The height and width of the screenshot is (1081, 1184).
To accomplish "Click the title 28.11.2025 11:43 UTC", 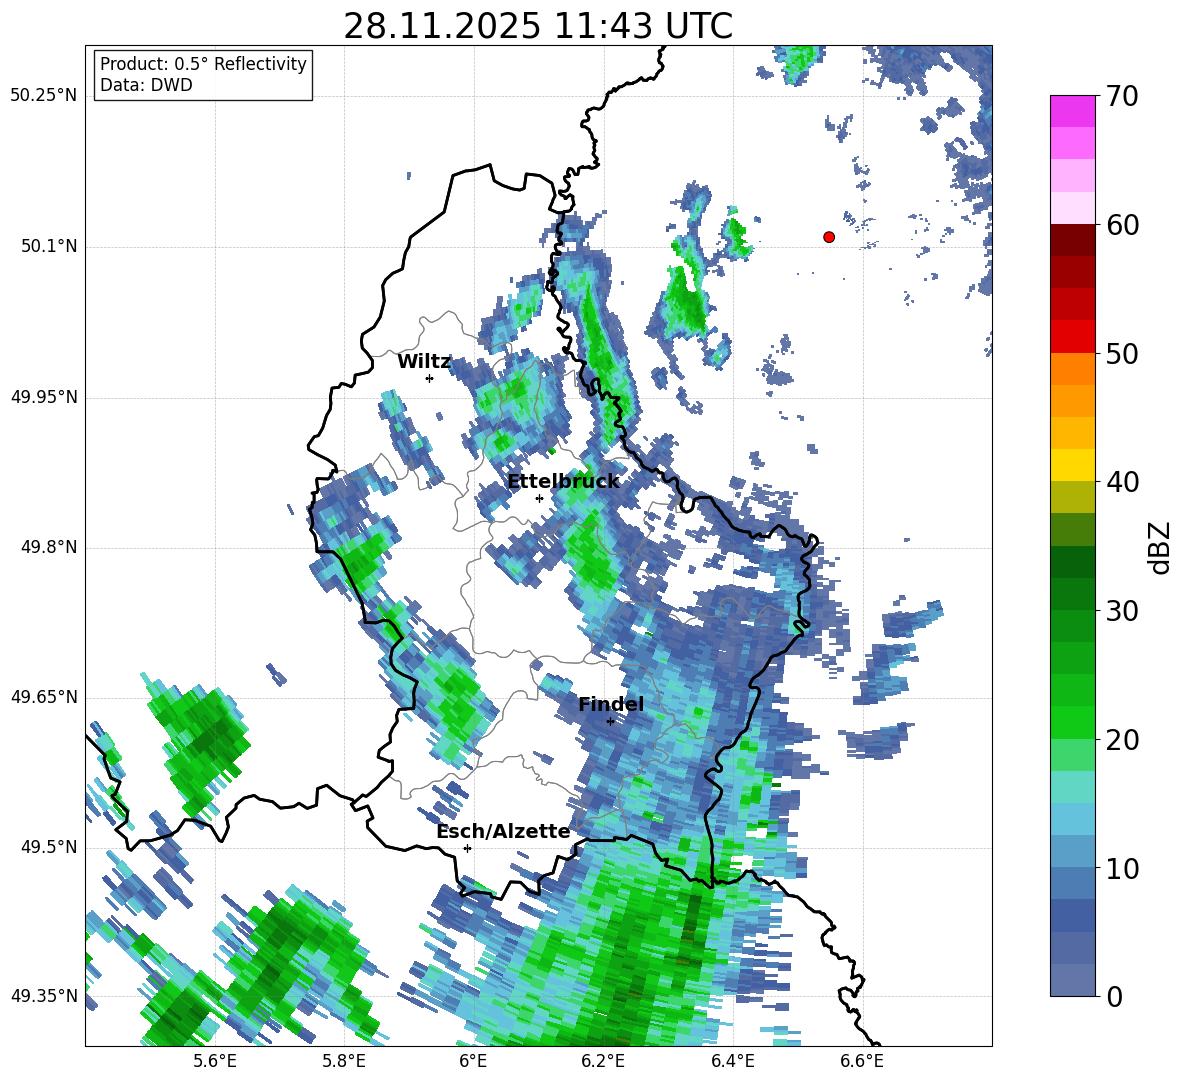I will [538, 26].
